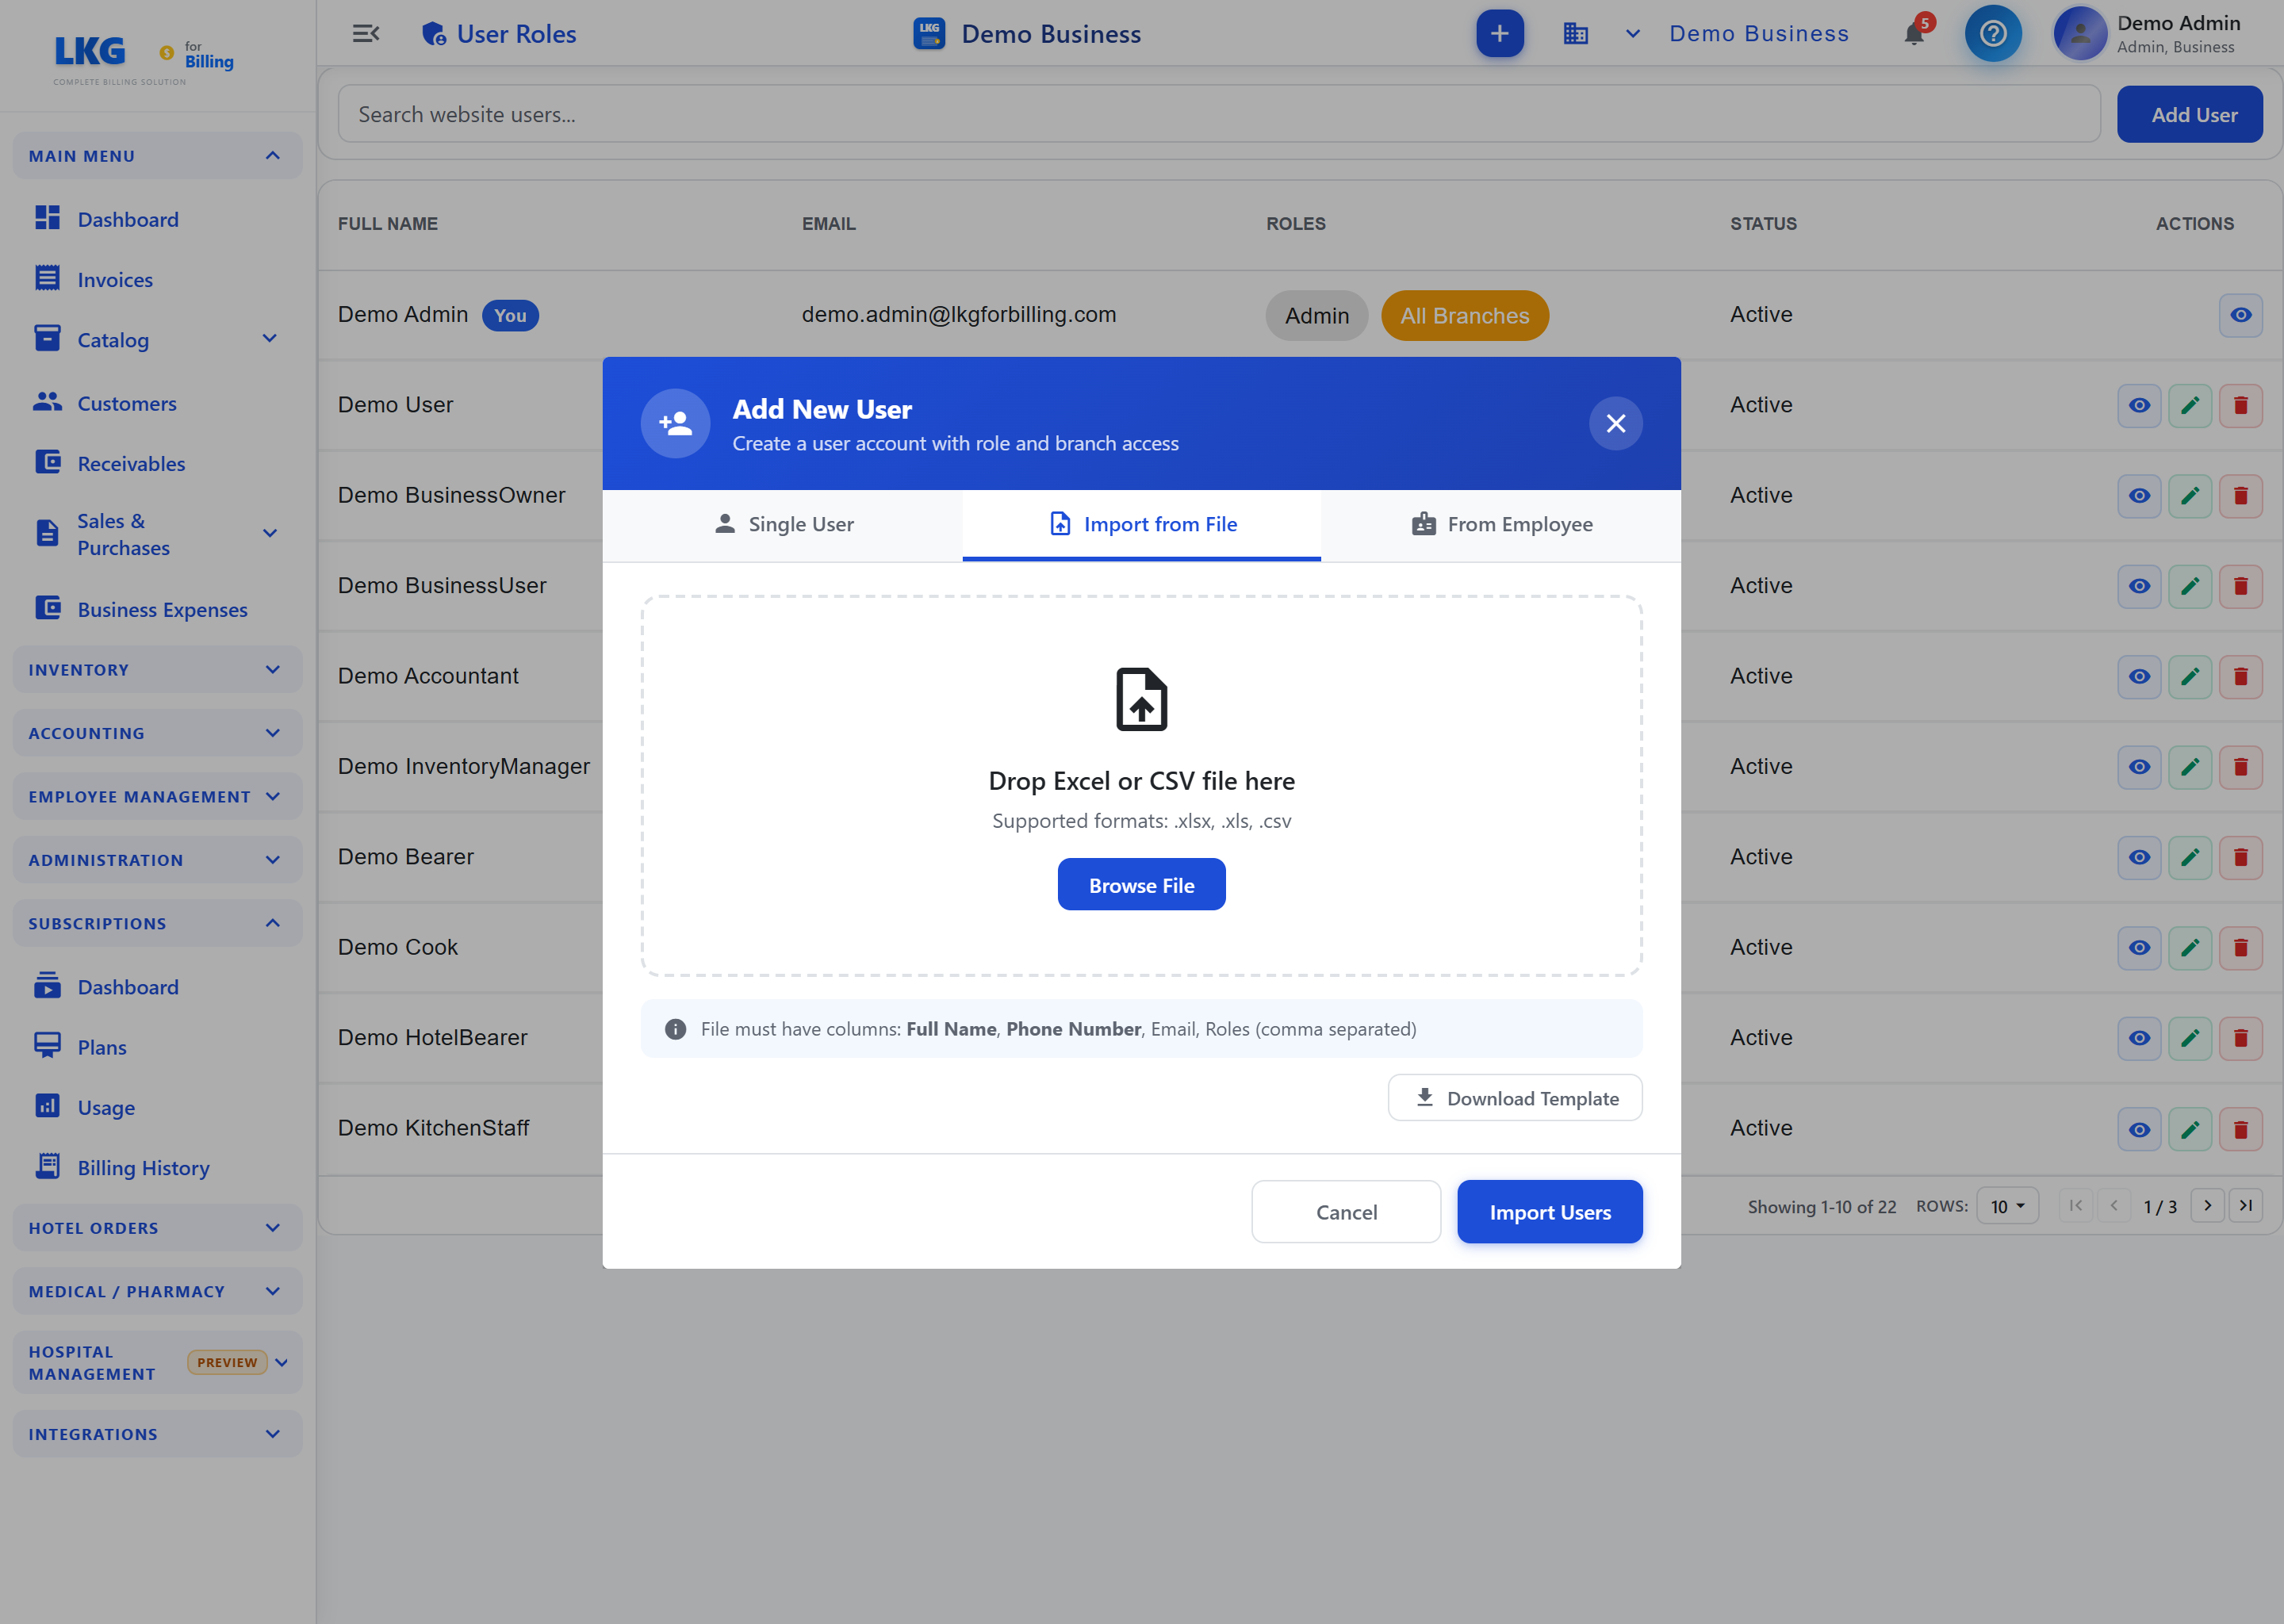Click the upload file icon in drop zone
The height and width of the screenshot is (1624, 2284).
pyautogui.click(x=1141, y=699)
